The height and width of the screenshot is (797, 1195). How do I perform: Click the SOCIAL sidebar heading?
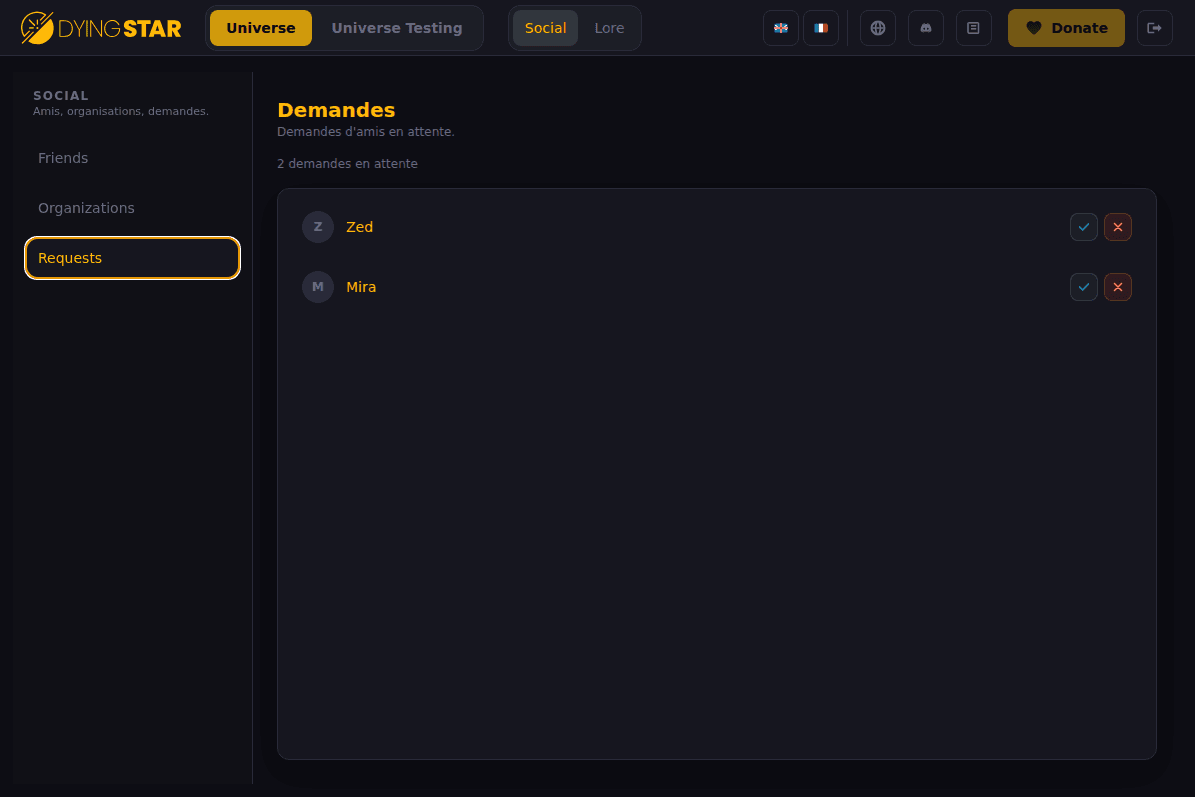pyautogui.click(x=61, y=95)
